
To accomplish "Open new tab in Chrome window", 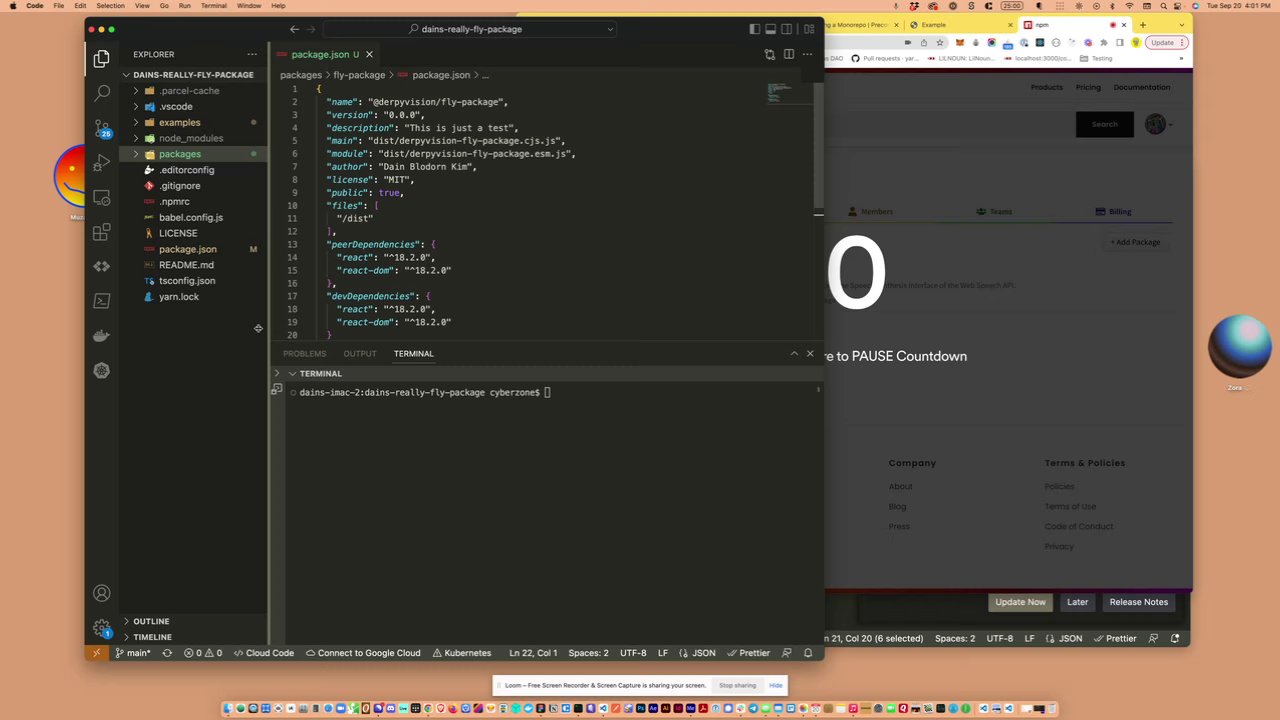I will (x=1142, y=24).
